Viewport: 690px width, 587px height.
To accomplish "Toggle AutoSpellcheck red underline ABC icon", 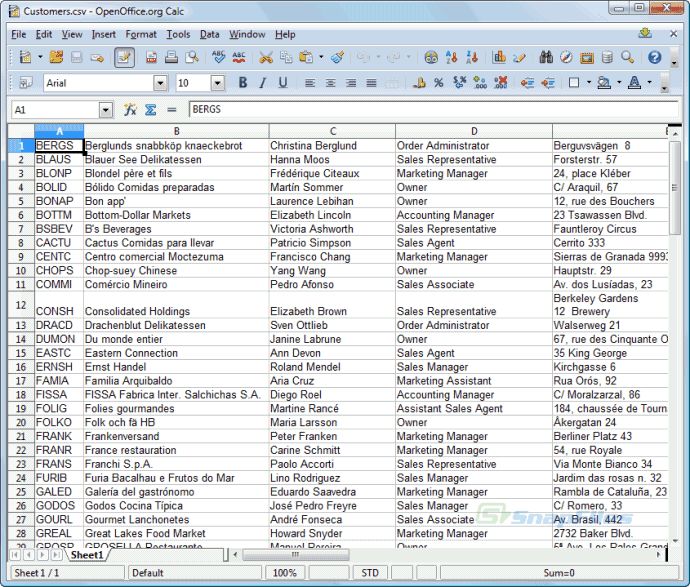I will pyautogui.click(x=239, y=57).
